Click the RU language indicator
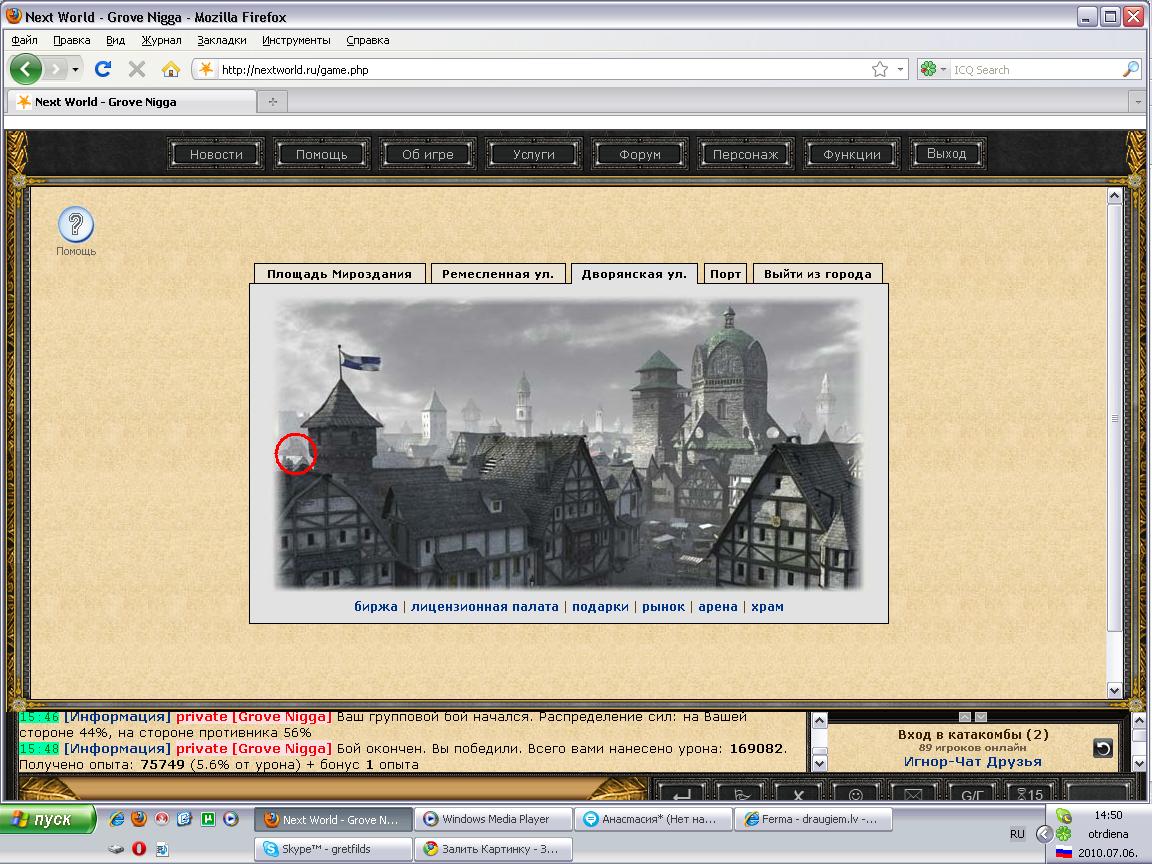This screenshot has height=864, width=1152. tap(1017, 834)
